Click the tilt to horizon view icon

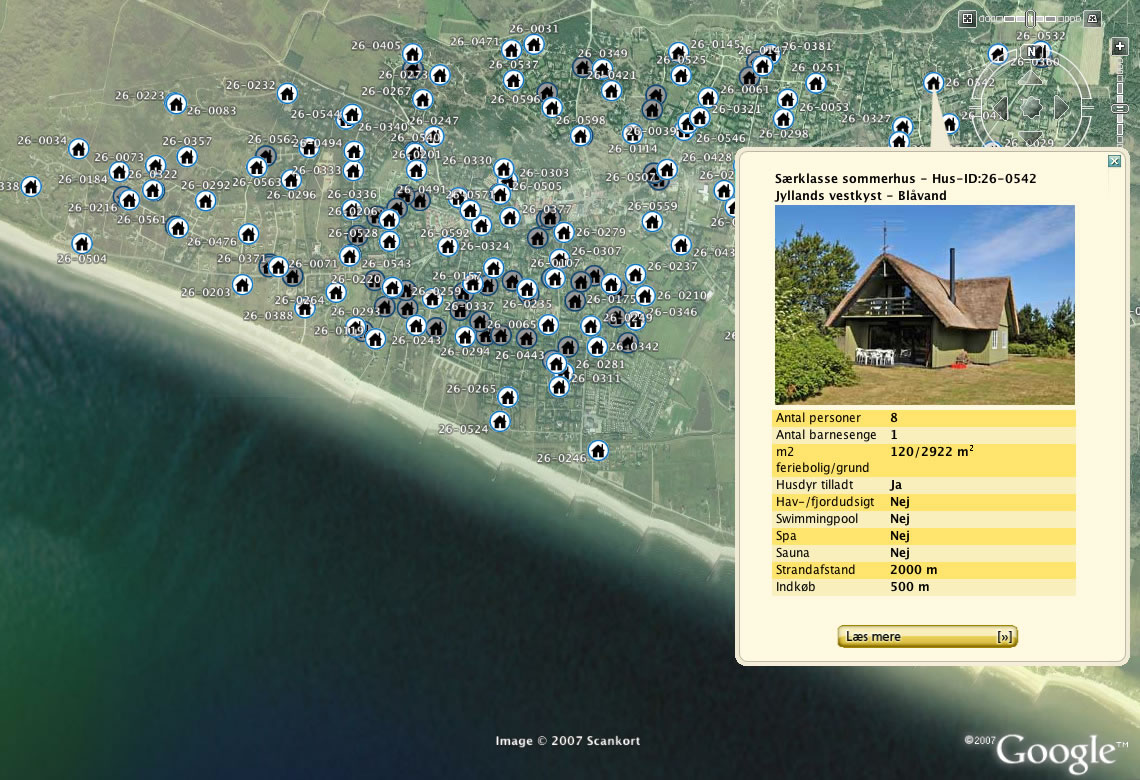(1094, 18)
